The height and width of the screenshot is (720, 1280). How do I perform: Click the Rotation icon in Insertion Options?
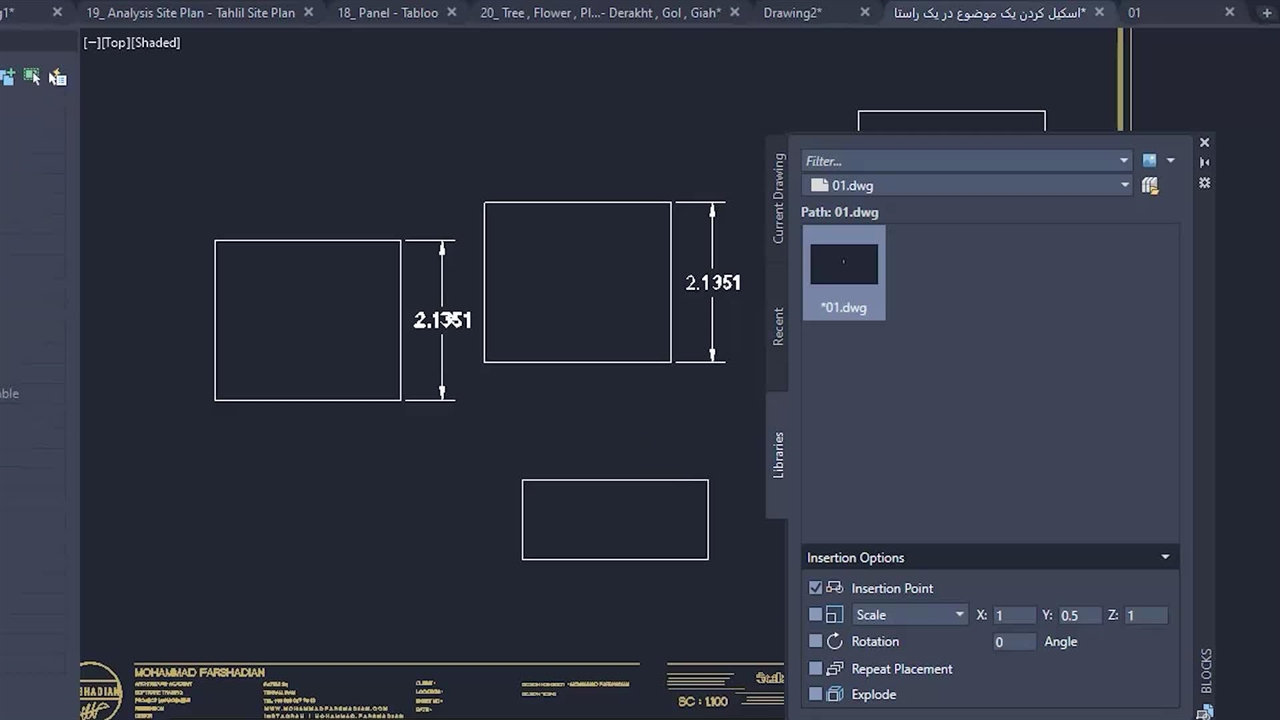pos(835,642)
